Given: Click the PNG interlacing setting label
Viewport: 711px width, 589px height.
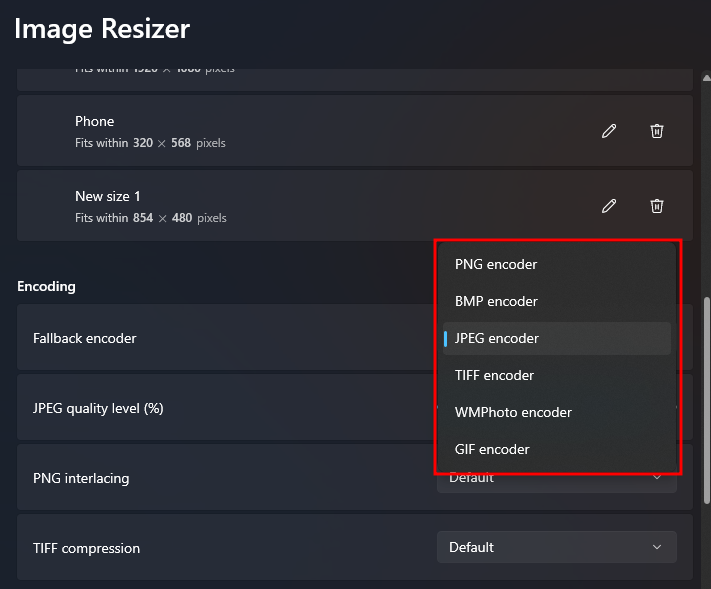Looking at the screenshot, I should click(81, 479).
